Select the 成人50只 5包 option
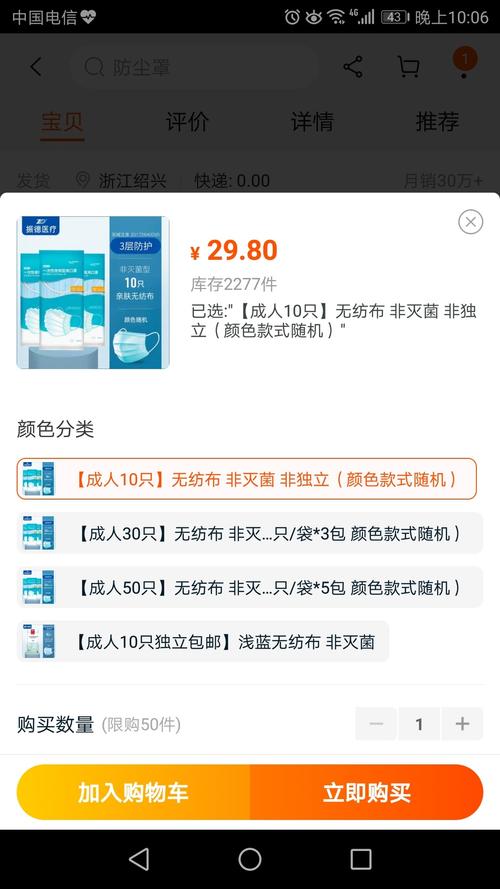Viewport: 500px width, 889px height. pos(249,587)
